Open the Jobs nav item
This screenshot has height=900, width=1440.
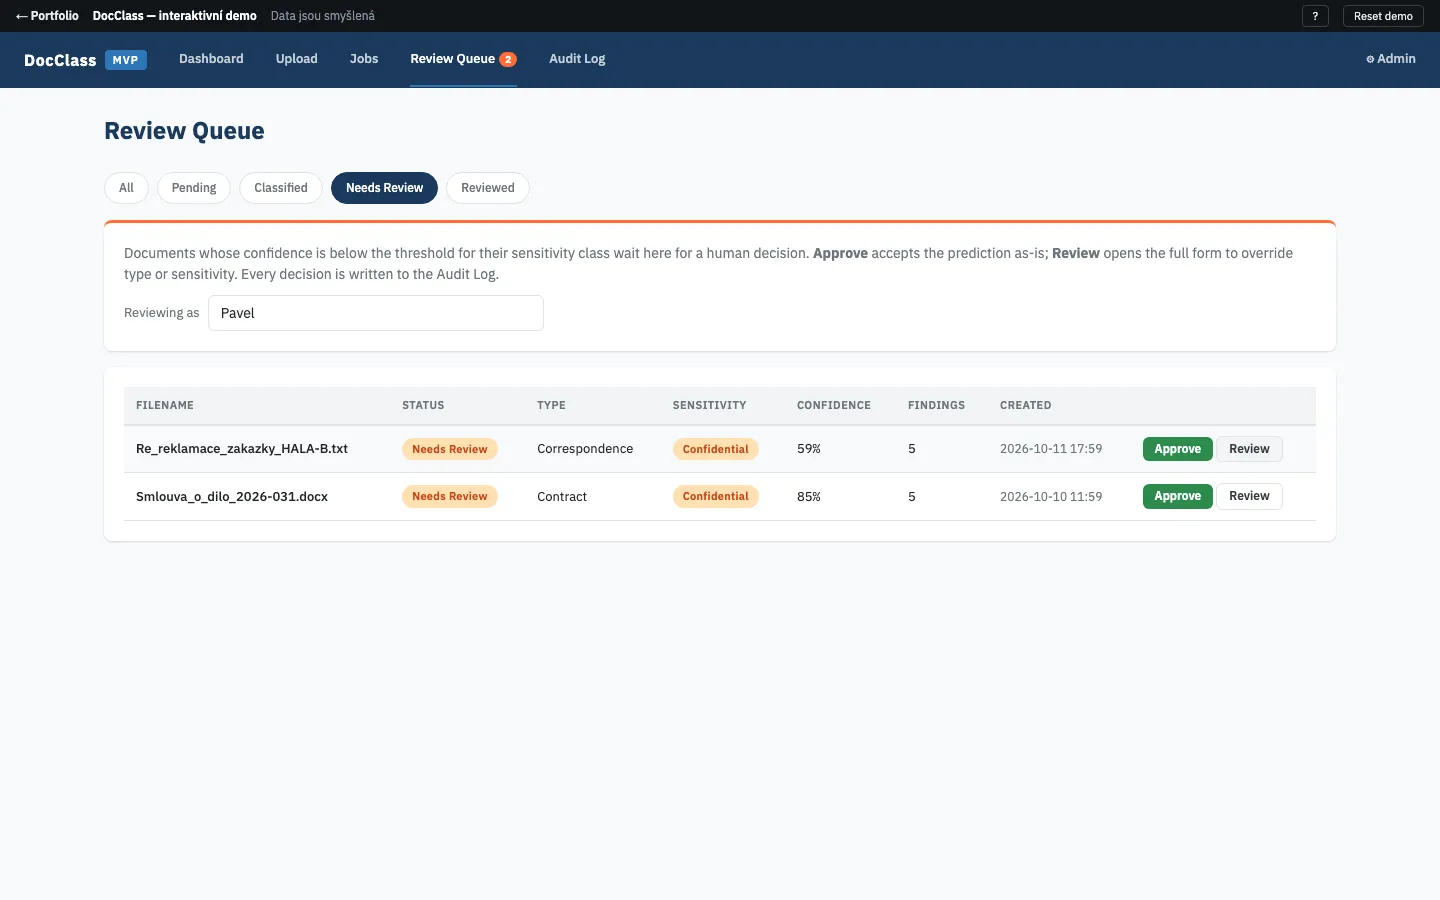click(x=364, y=59)
